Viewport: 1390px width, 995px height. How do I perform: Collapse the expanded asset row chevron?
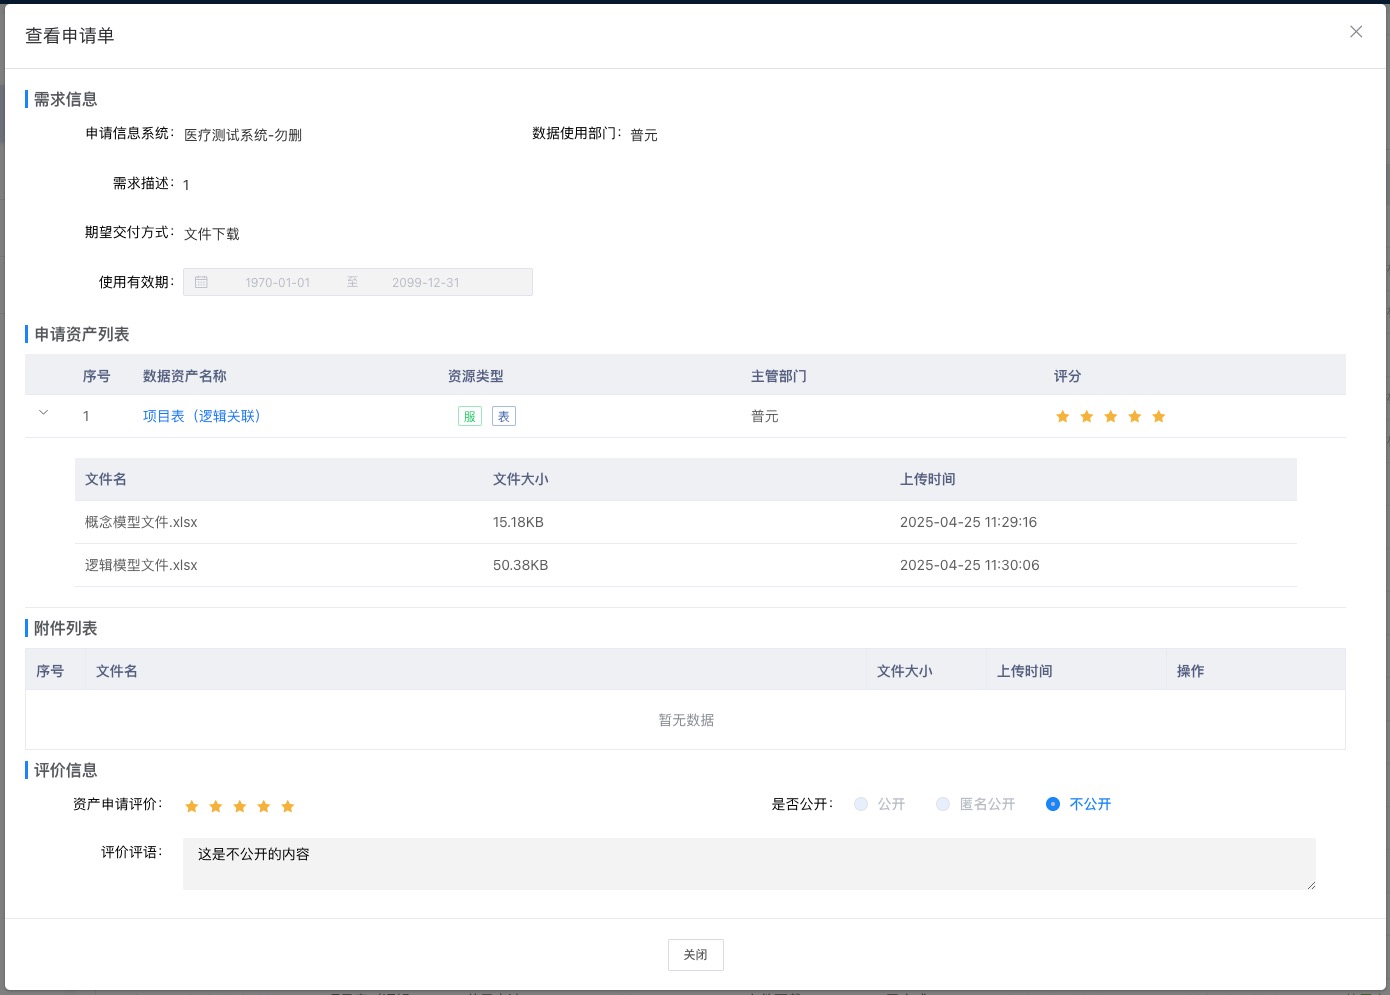tap(43, 413)
